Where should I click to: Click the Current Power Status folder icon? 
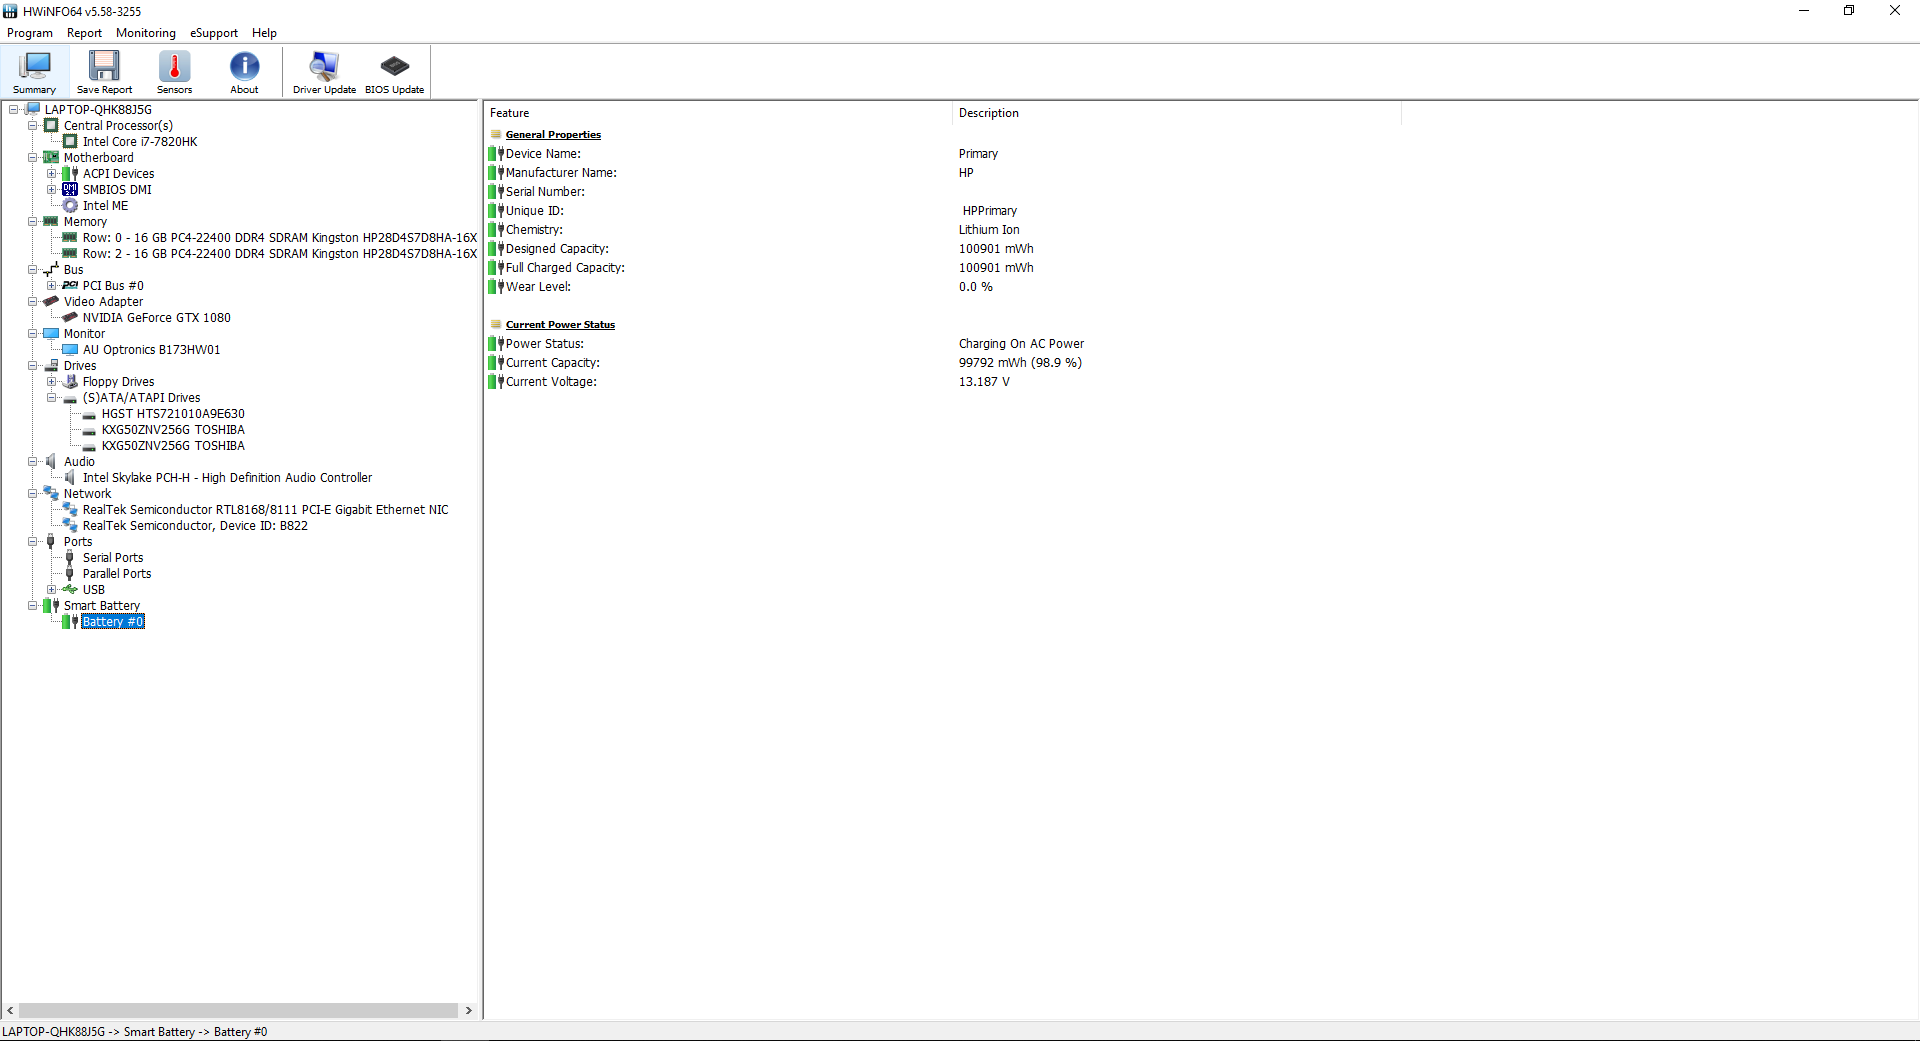pyautogui.click(x=496, y=324)
